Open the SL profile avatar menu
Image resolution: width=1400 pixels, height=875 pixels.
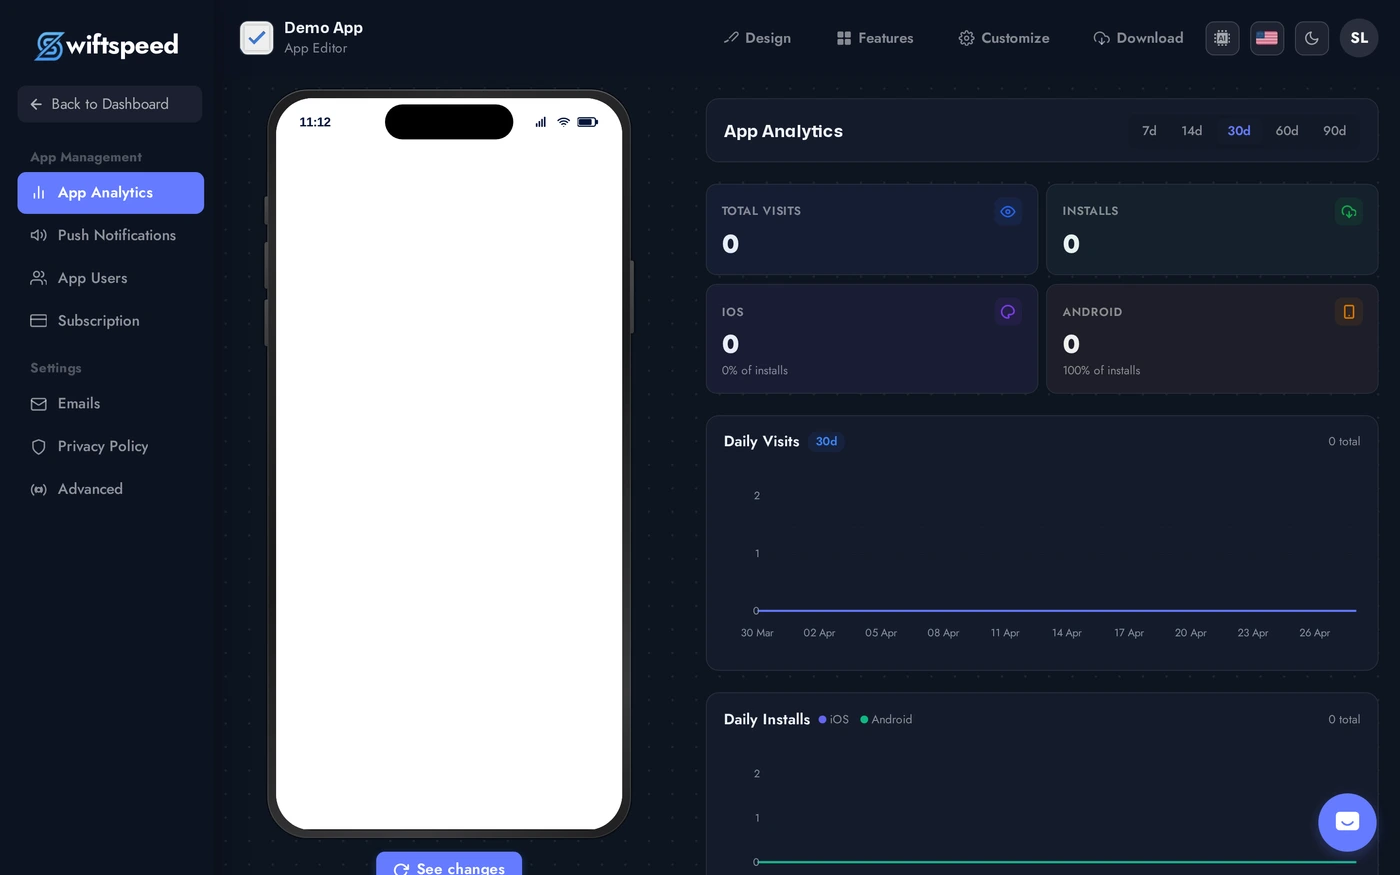1359,38
